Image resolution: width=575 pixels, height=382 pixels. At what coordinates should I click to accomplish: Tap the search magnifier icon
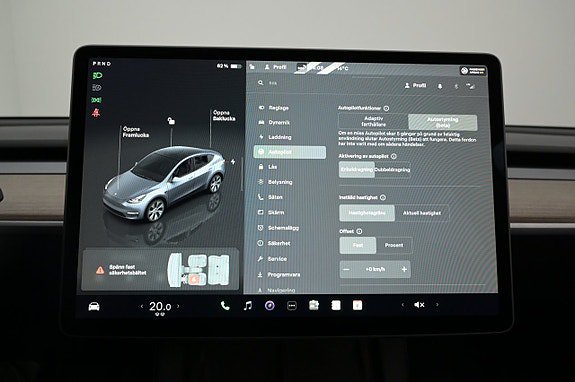(260, 83)
